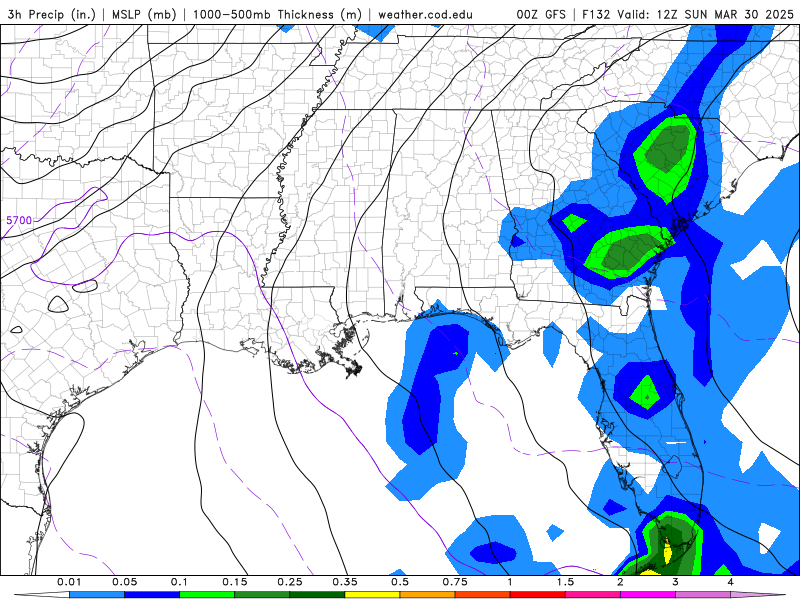Click the "0.5" legend label

click(x=400, y=582)
